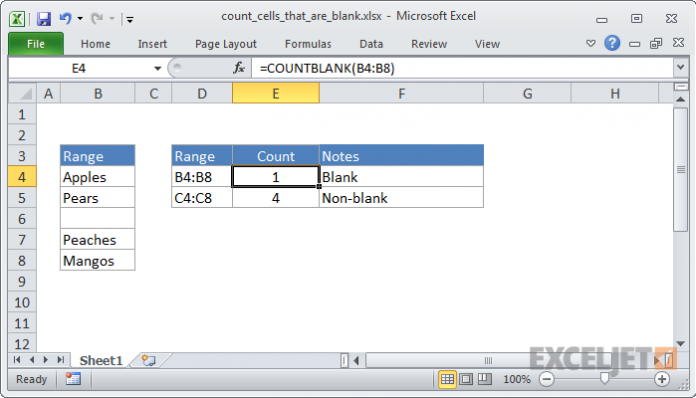Click cell D4 with B4:B8
The width and height of the screenshot is (696, 398).
click(x=202, y=177)
